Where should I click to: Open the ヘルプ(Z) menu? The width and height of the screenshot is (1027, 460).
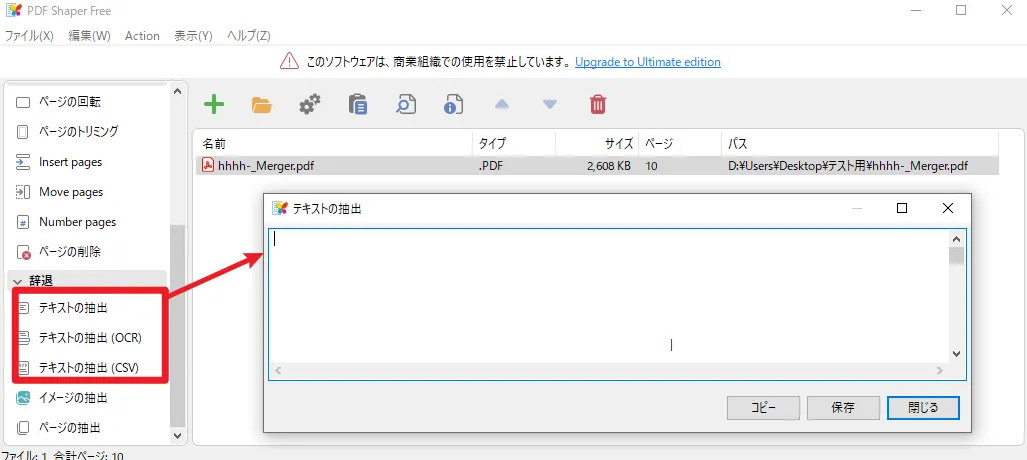pyautogui.click(x=248, y=36)
